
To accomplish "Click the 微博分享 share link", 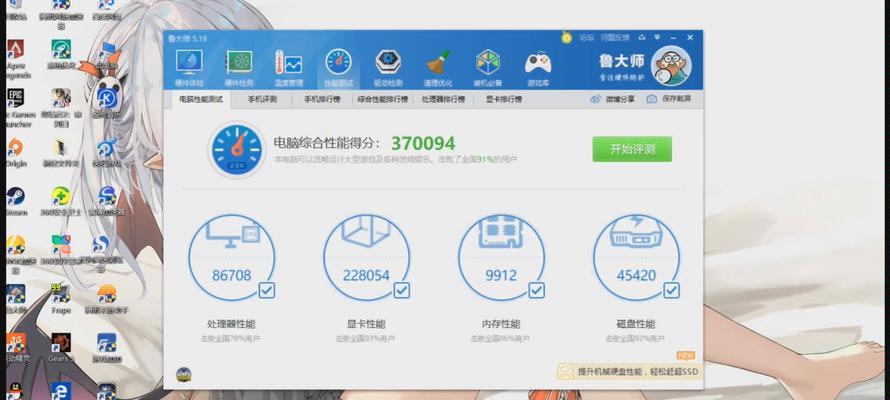I will (620, 99).
